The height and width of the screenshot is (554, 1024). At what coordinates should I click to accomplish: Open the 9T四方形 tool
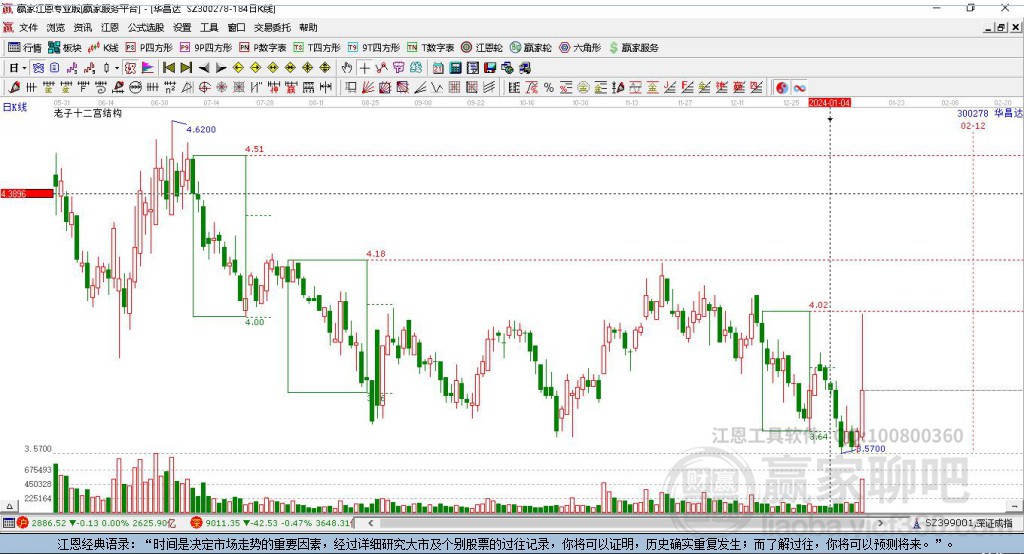point(374,48)
